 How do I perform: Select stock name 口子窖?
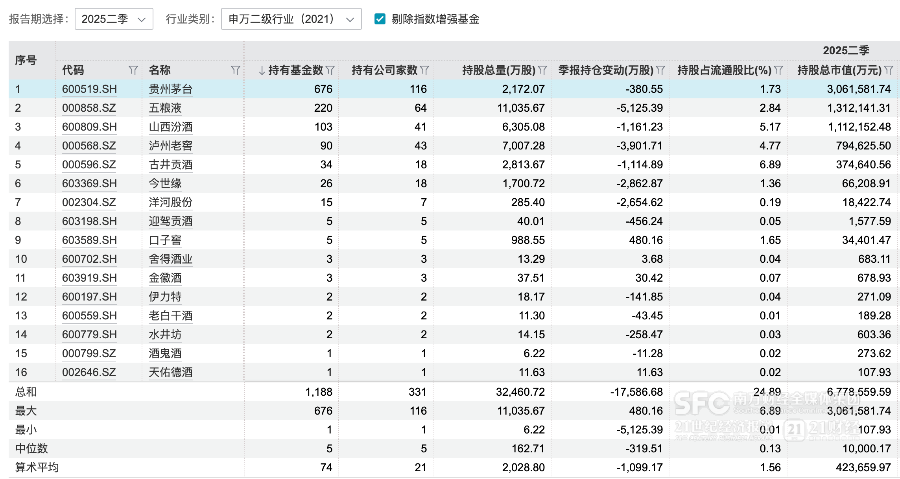tap(165, 240)
